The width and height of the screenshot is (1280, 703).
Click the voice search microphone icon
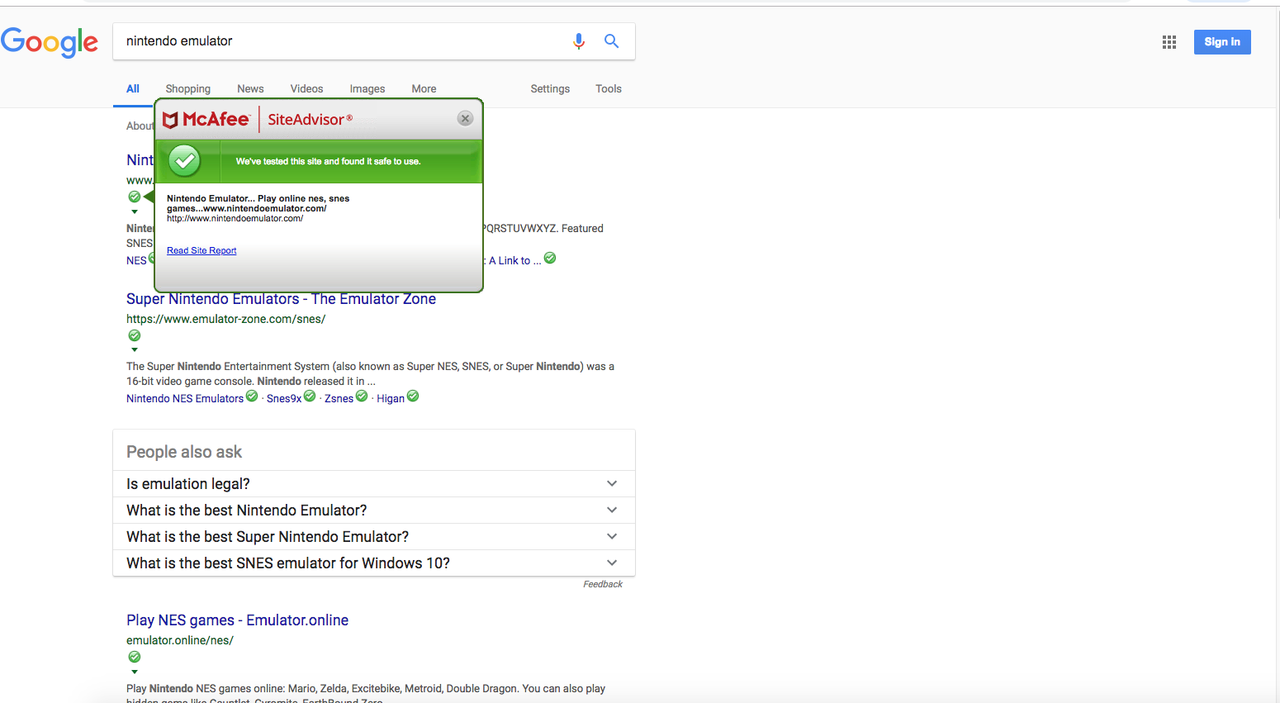pyautogui.click(x=578, y=41)
